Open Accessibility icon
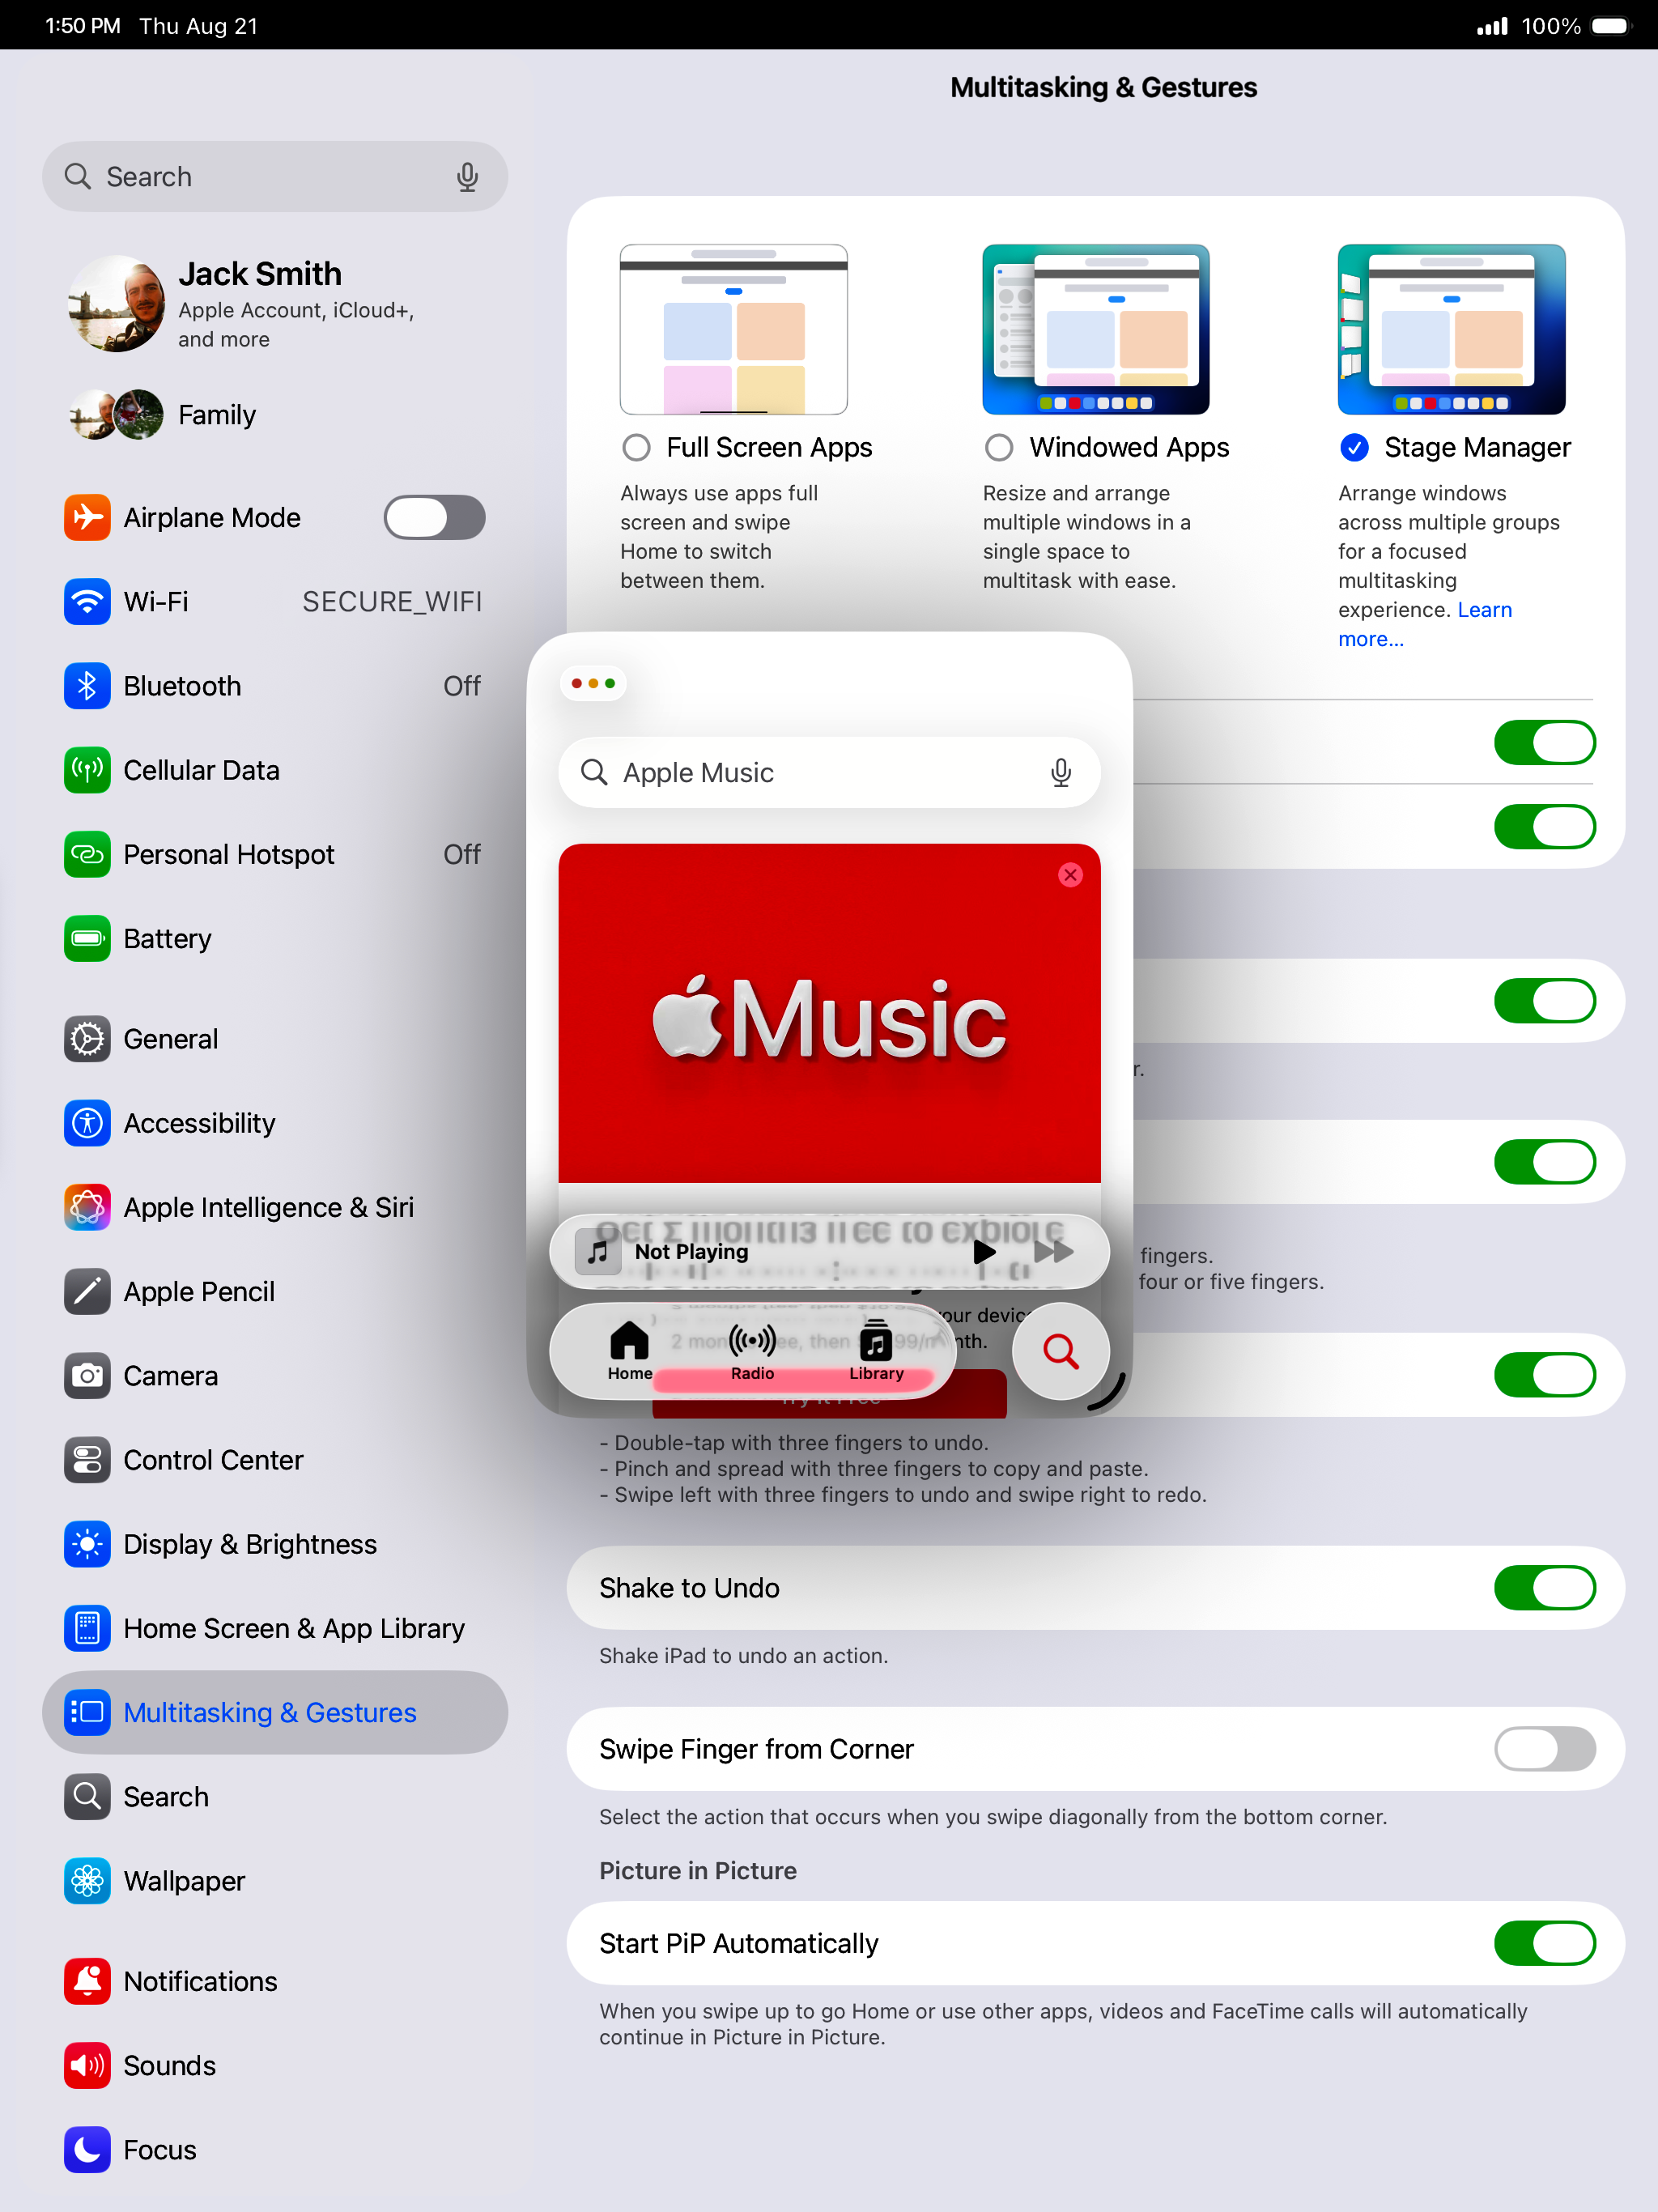The height and width of the screenshot is (2212, 1658). pyautogui.click(x=87, y=1123)
